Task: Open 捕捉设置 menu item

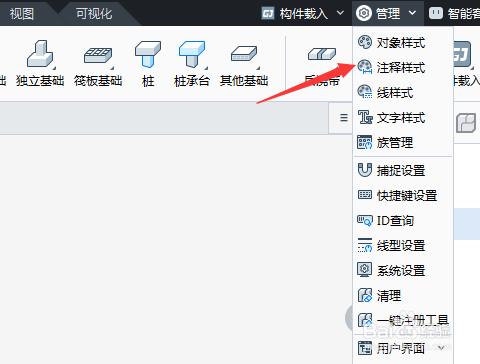Action: click(403, 170)
